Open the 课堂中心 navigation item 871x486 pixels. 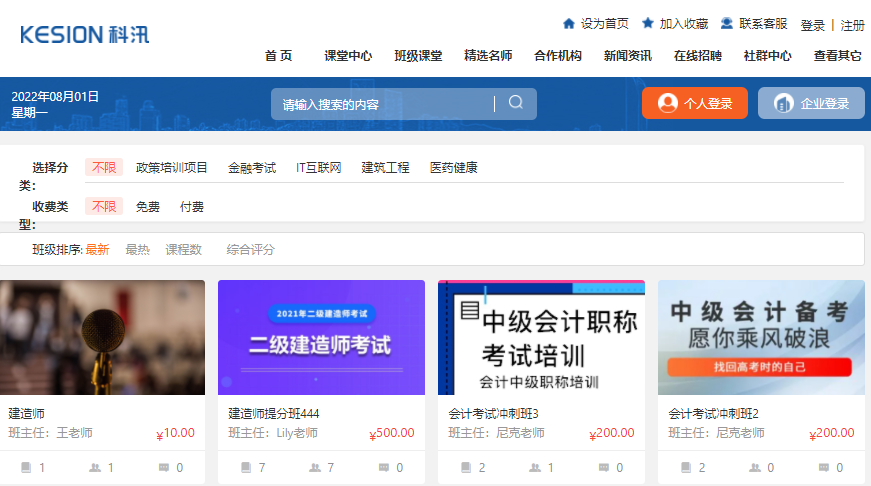348,56
